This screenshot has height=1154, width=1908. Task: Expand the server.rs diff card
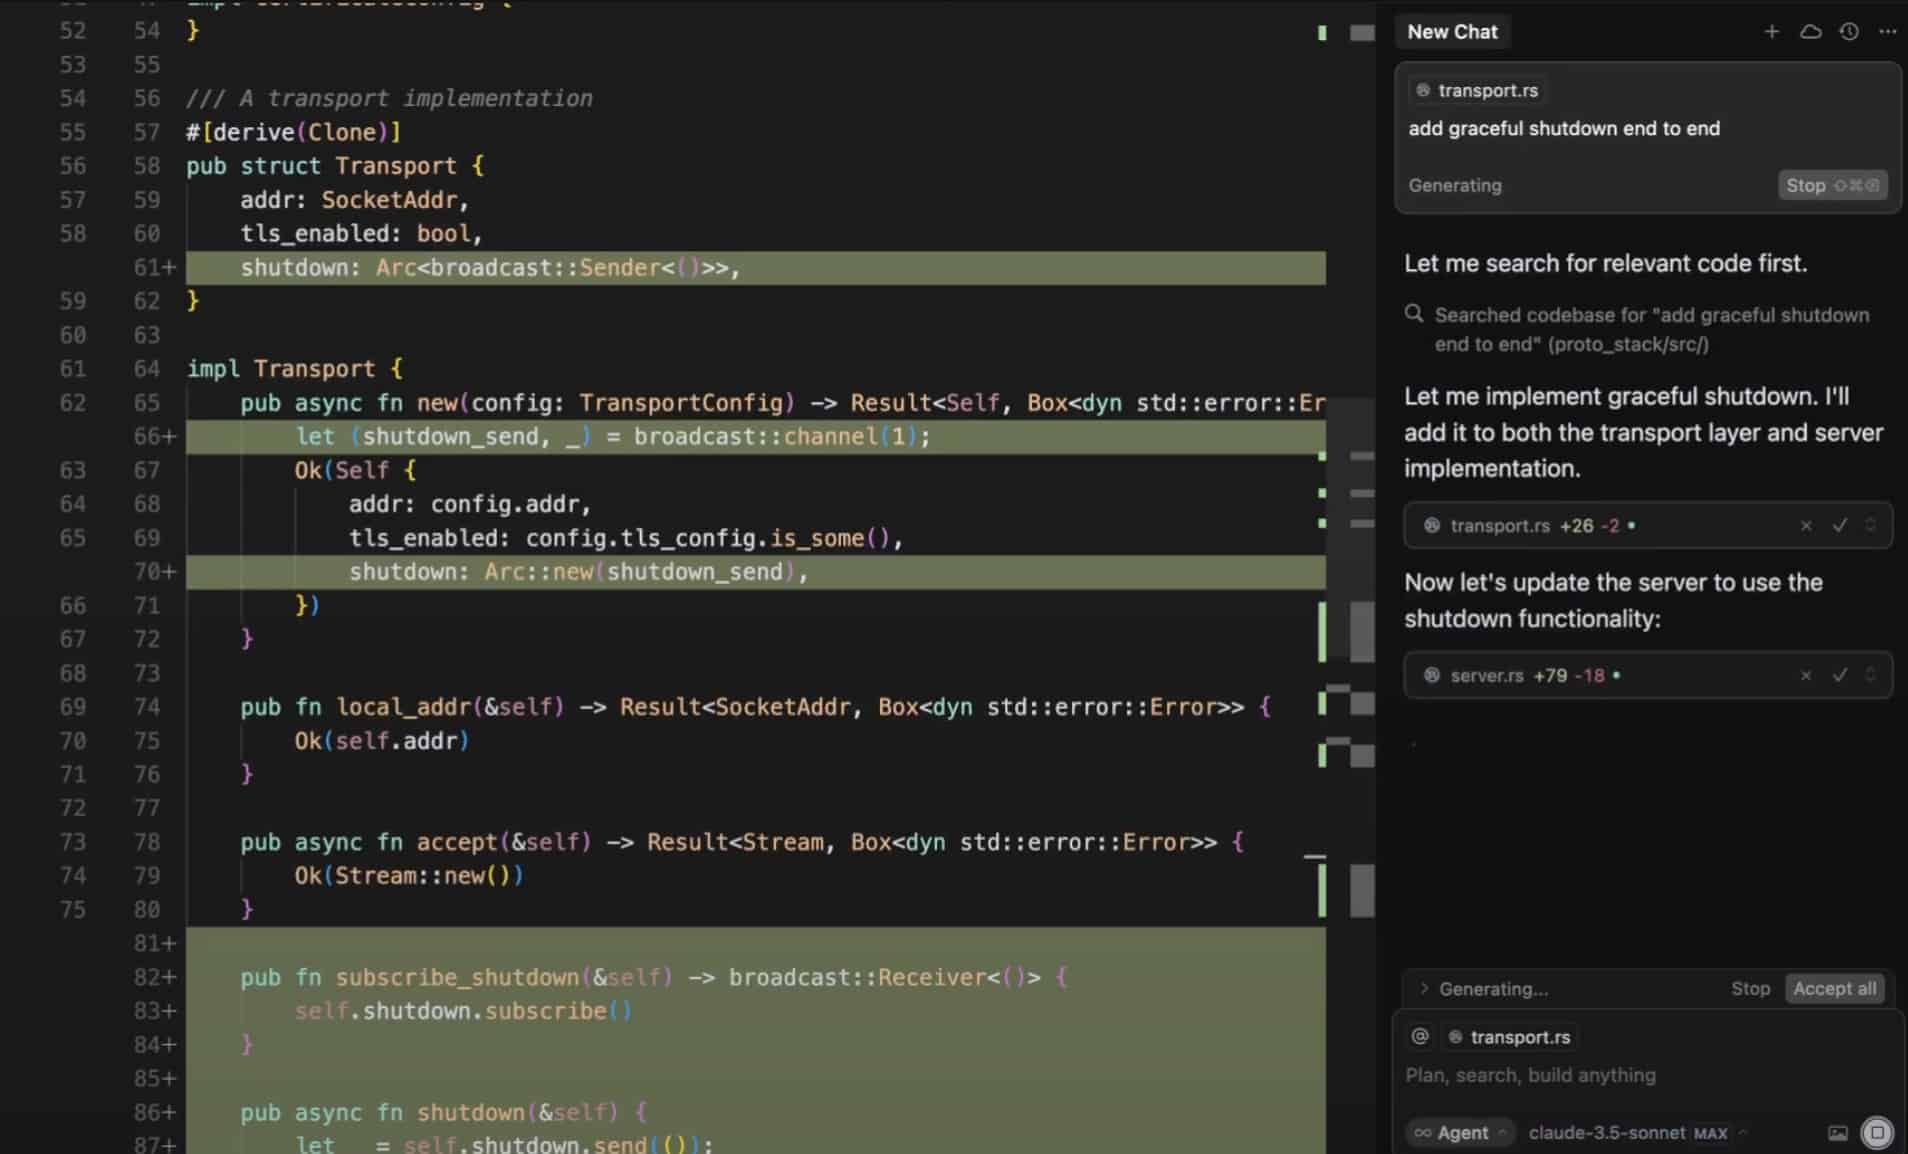pos(1870,676)
